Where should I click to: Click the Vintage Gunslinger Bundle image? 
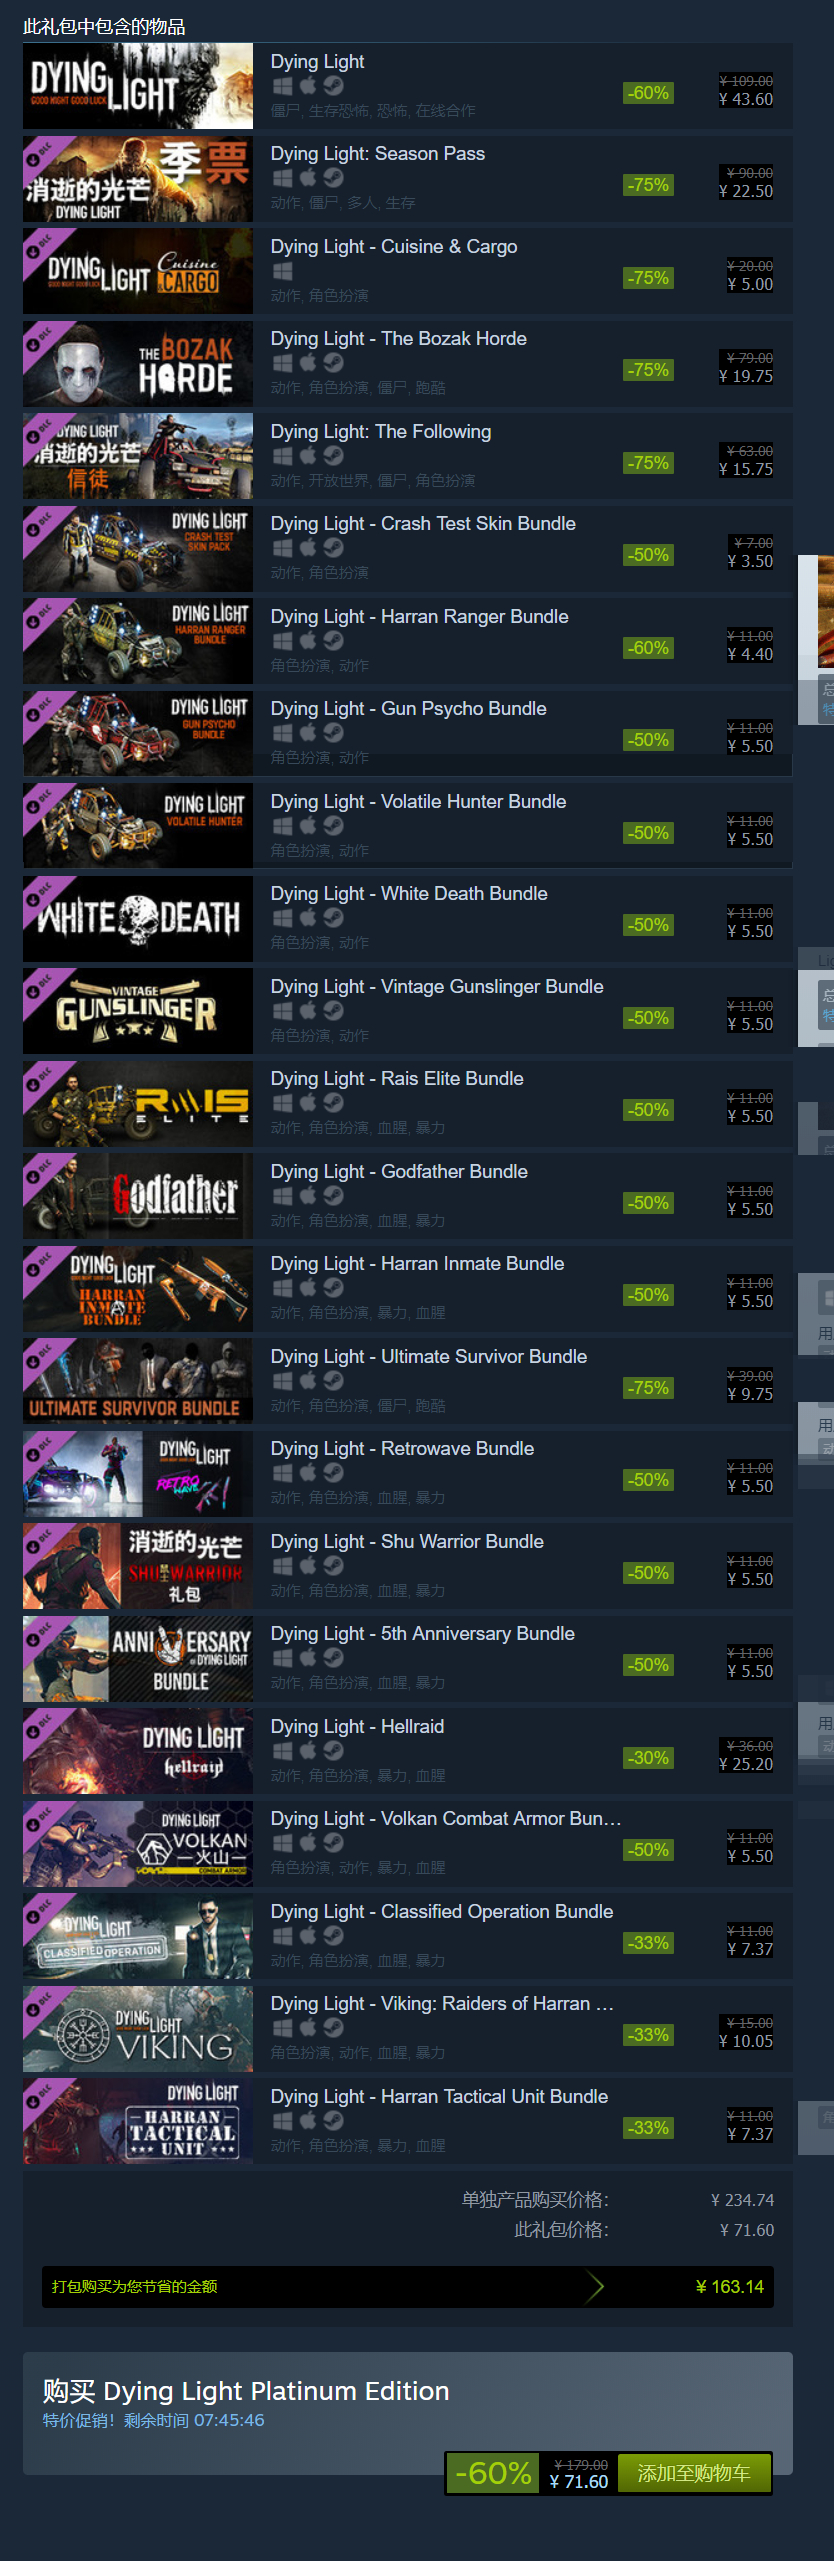[138, 1011]
